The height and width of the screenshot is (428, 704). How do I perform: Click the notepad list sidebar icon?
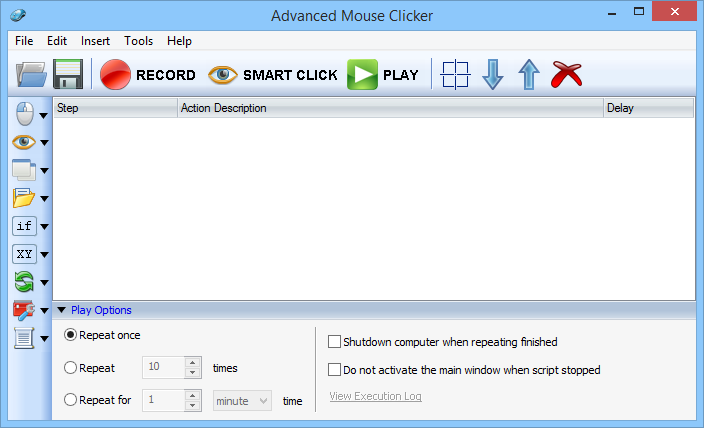click(24, 338)
